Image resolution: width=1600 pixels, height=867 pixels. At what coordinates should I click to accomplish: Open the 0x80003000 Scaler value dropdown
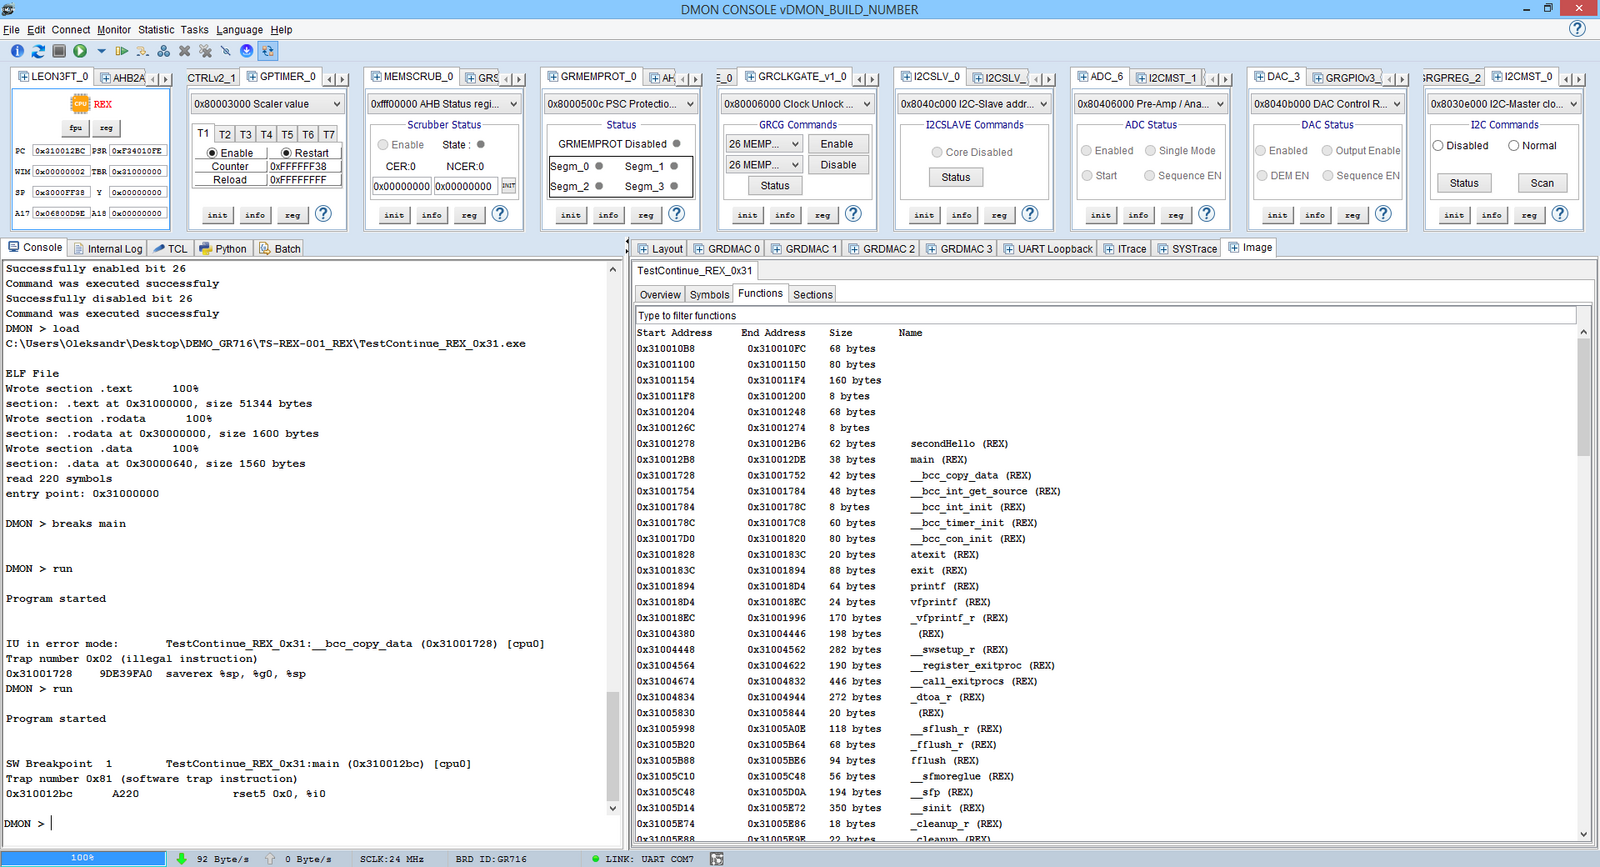[268, 104]
